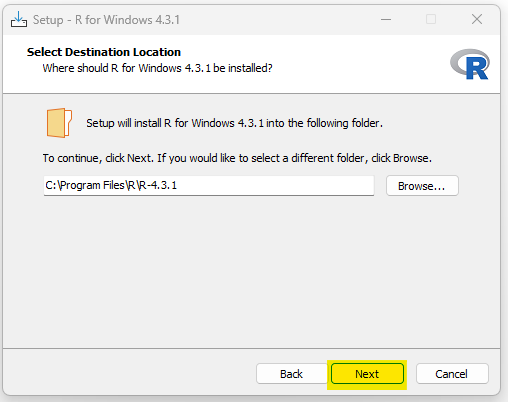The image size is (508, 402).
Task: Click the Back button
Action: coord(292,374)
